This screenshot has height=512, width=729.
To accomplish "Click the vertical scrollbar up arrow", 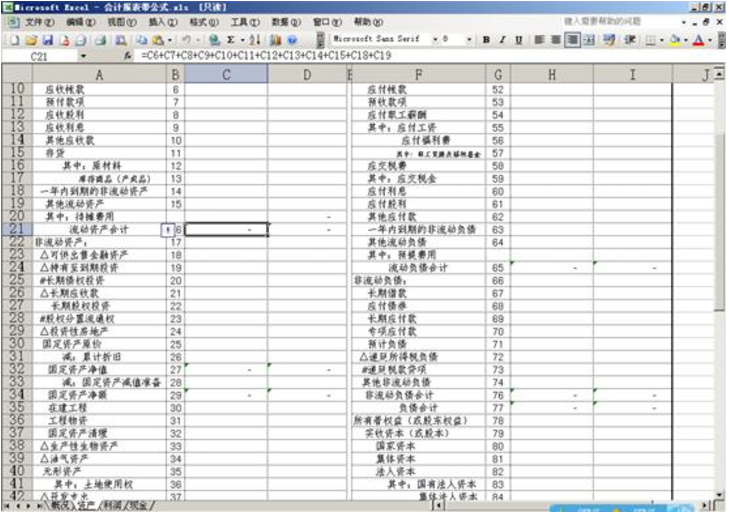I will click(x=719, y=74).
